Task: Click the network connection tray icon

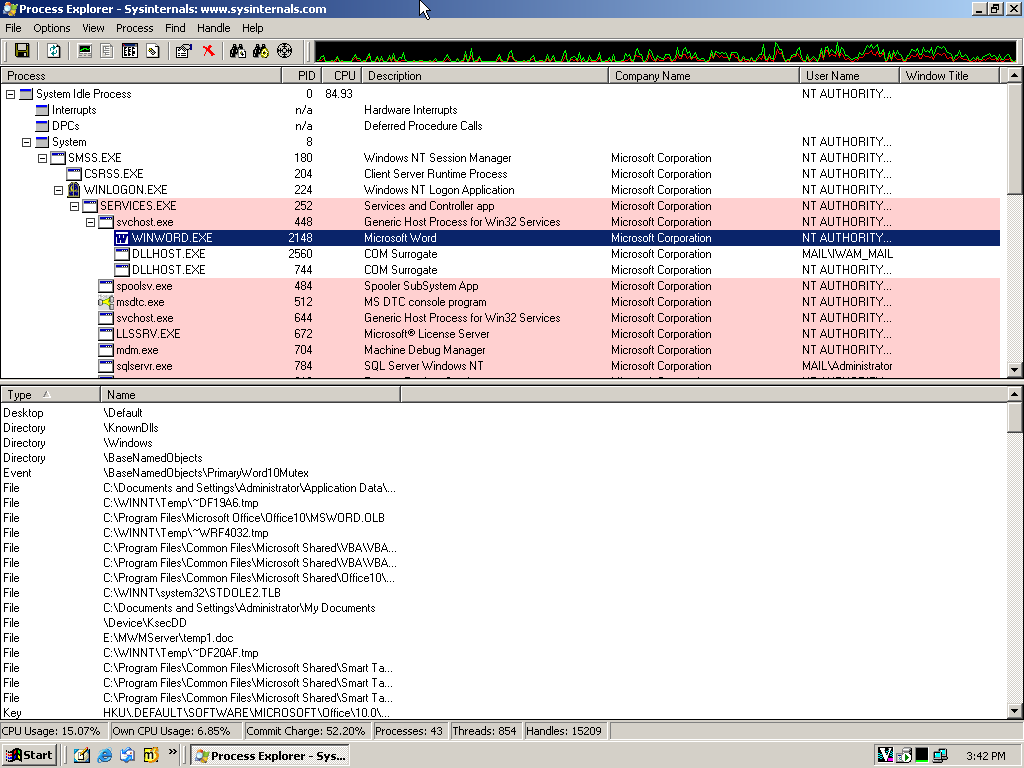Action: 940,756
